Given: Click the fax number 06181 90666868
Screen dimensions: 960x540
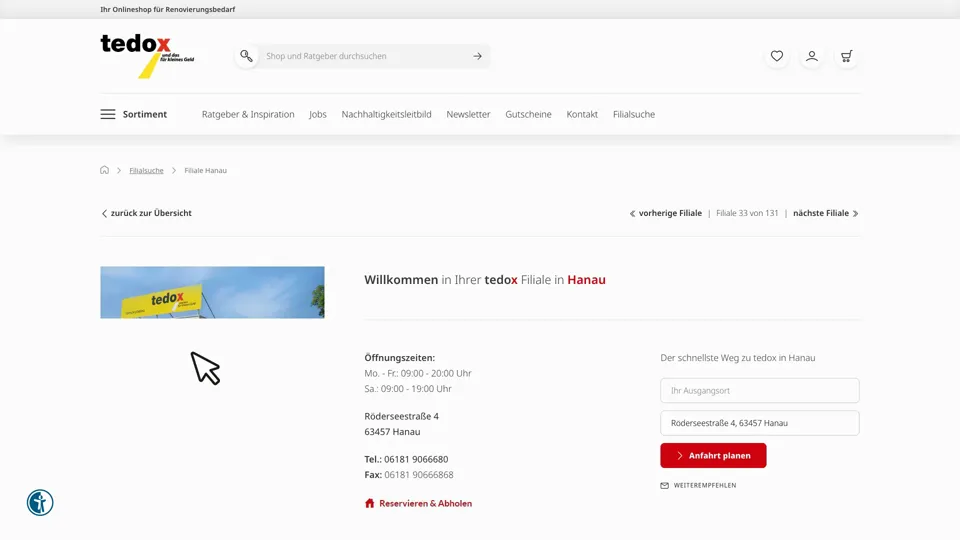Looking at the screenshot, I should click(419, 474).
